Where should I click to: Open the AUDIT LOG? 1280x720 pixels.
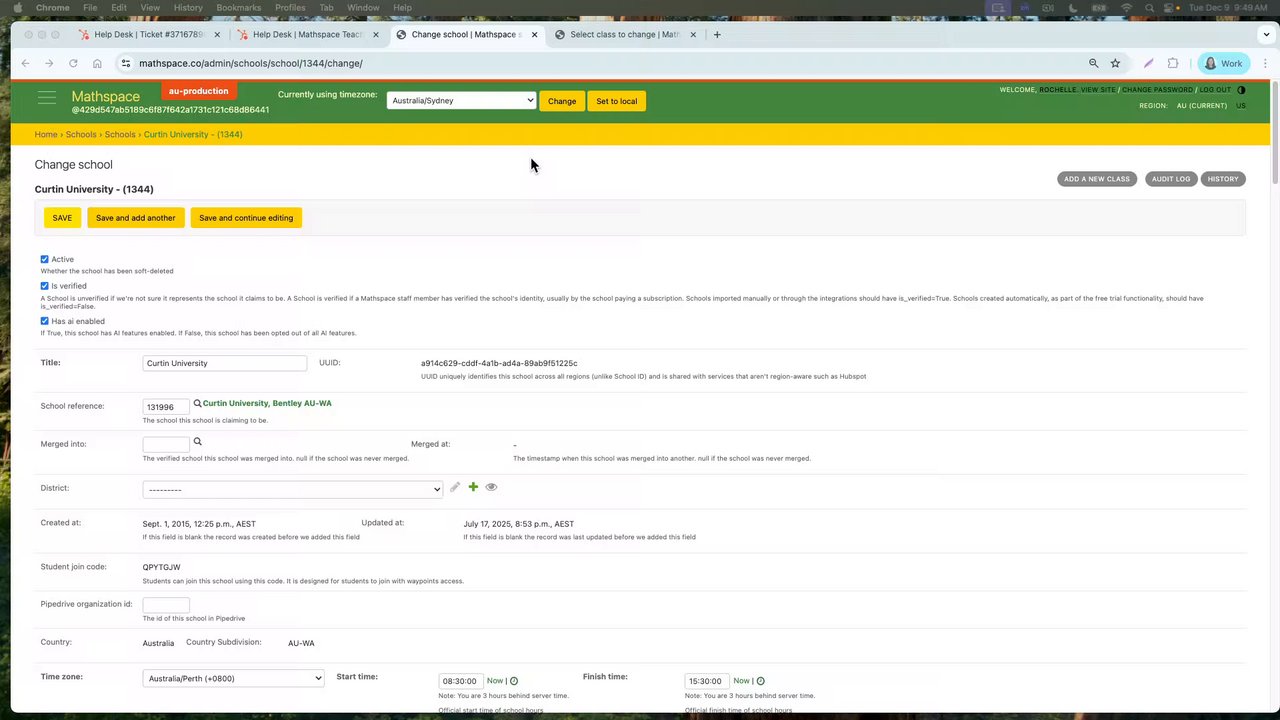coord(1171,179)
